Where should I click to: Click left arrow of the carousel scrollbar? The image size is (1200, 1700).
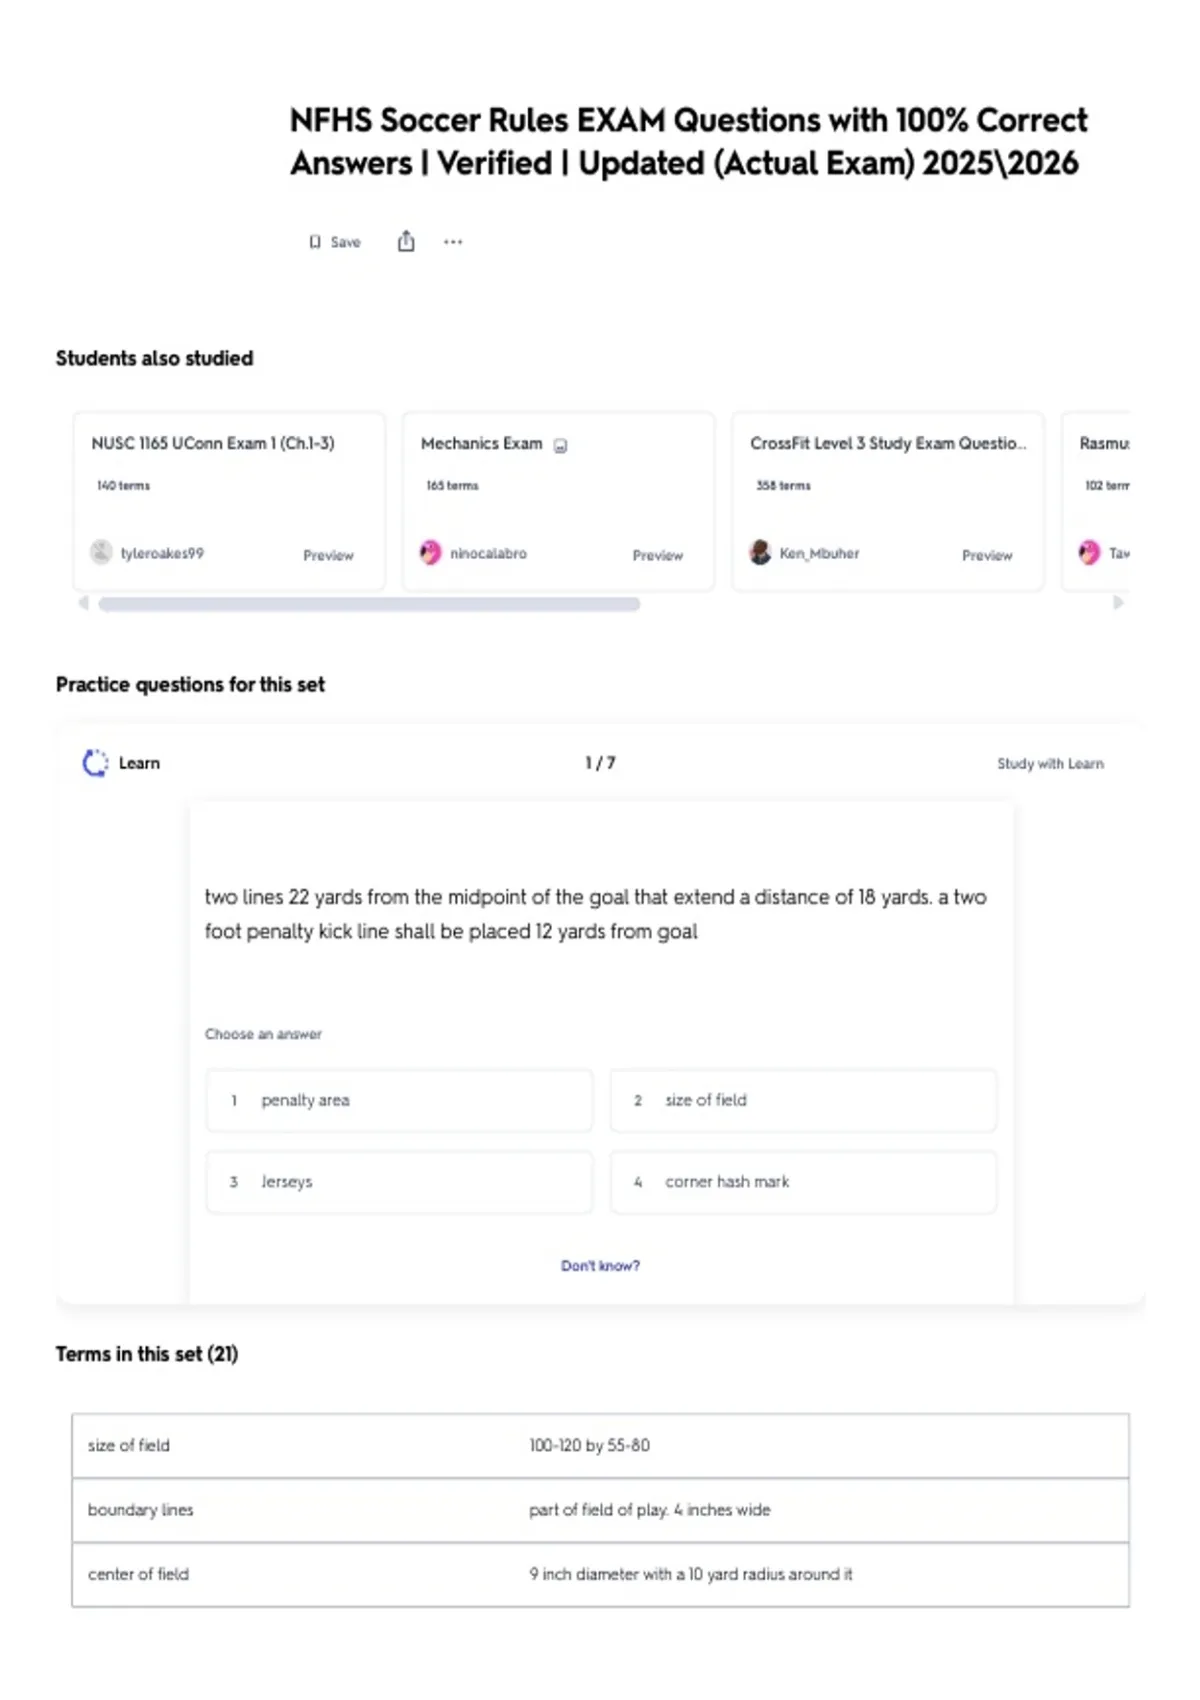point(84,603)
